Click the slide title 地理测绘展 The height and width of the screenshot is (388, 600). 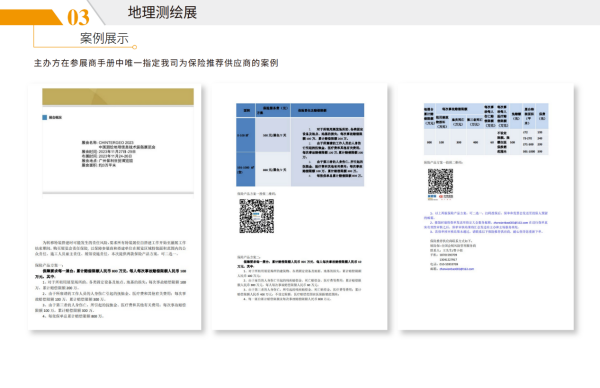pyautogui.click(x=162, y=13)
